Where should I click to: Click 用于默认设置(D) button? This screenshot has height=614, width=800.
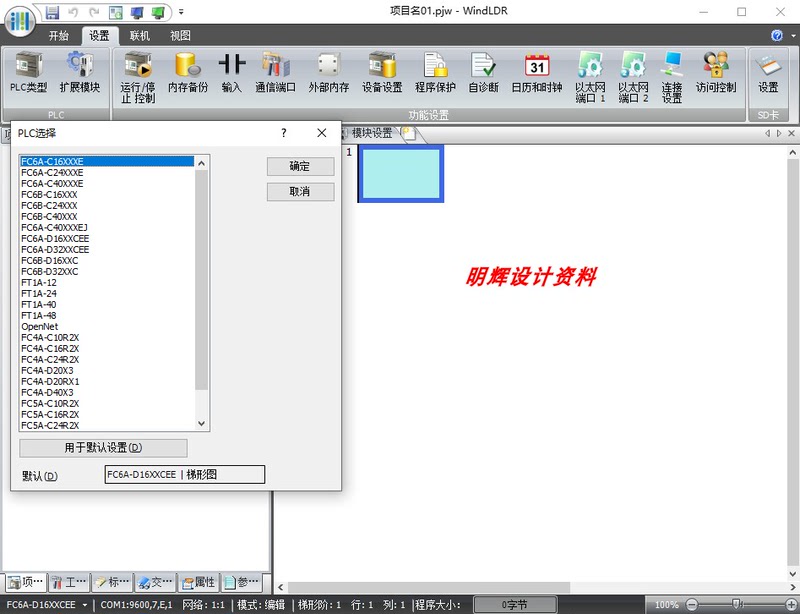tap(103, 448)
